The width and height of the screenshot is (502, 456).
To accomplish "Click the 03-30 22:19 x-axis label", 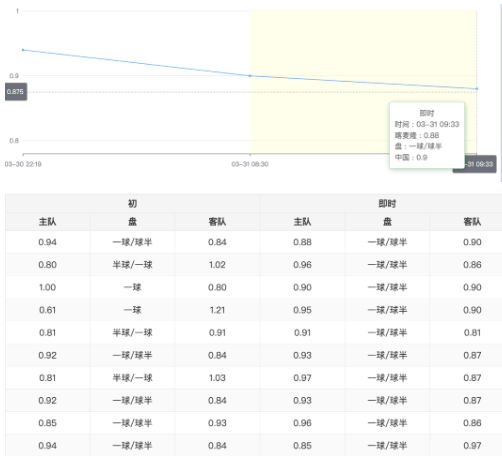I will tap(23, 164).
